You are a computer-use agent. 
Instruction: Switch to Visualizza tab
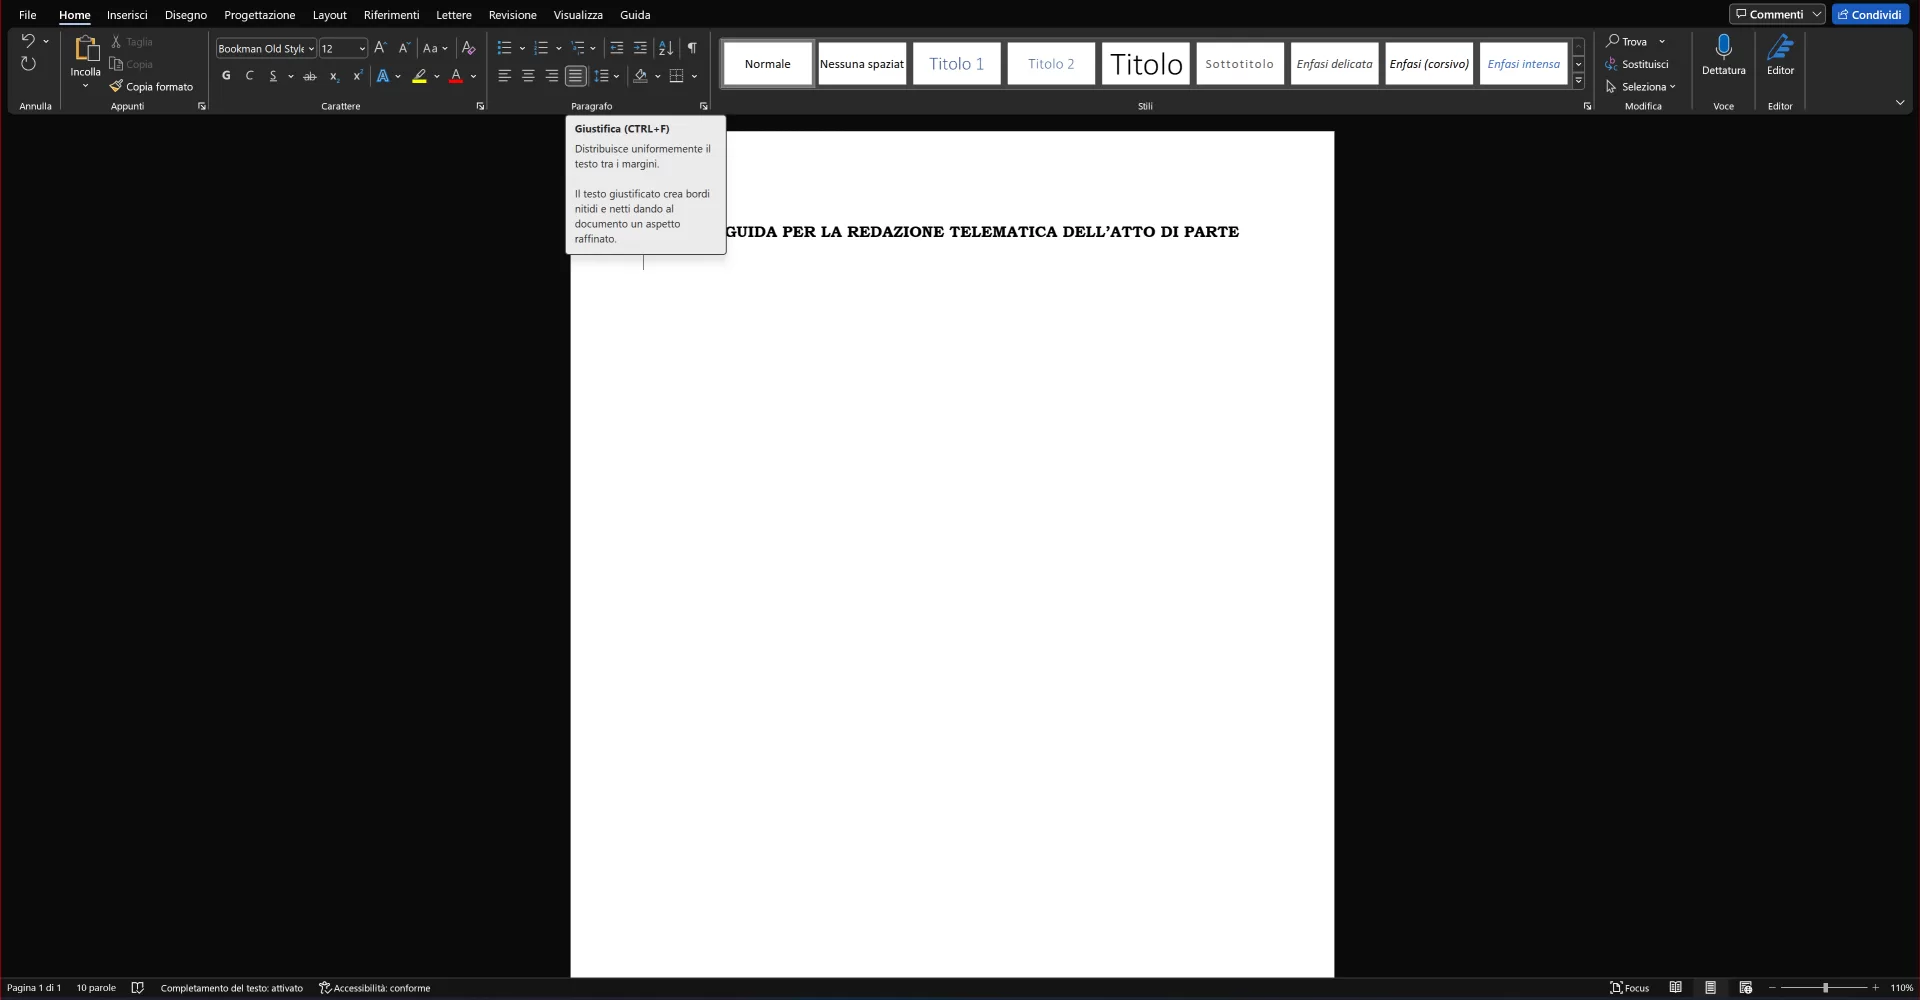(x=578, y=15)
